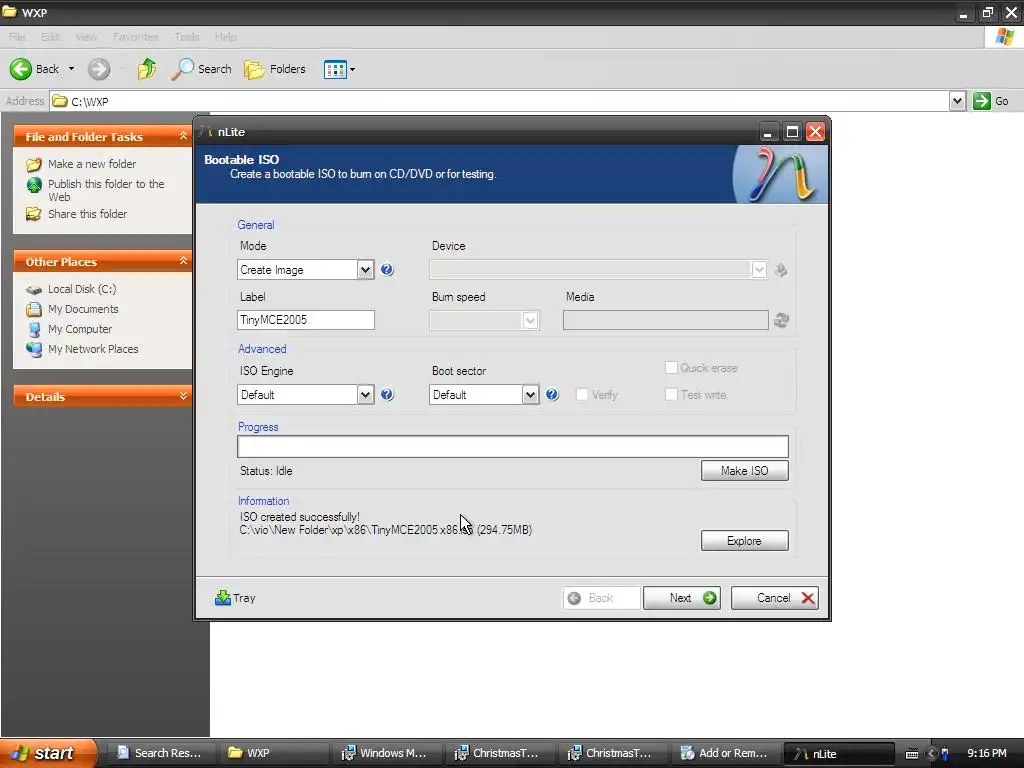1024x768 pixels.
Task: Open the Mode dropdown (Create Image)
Action: (365, 270)
